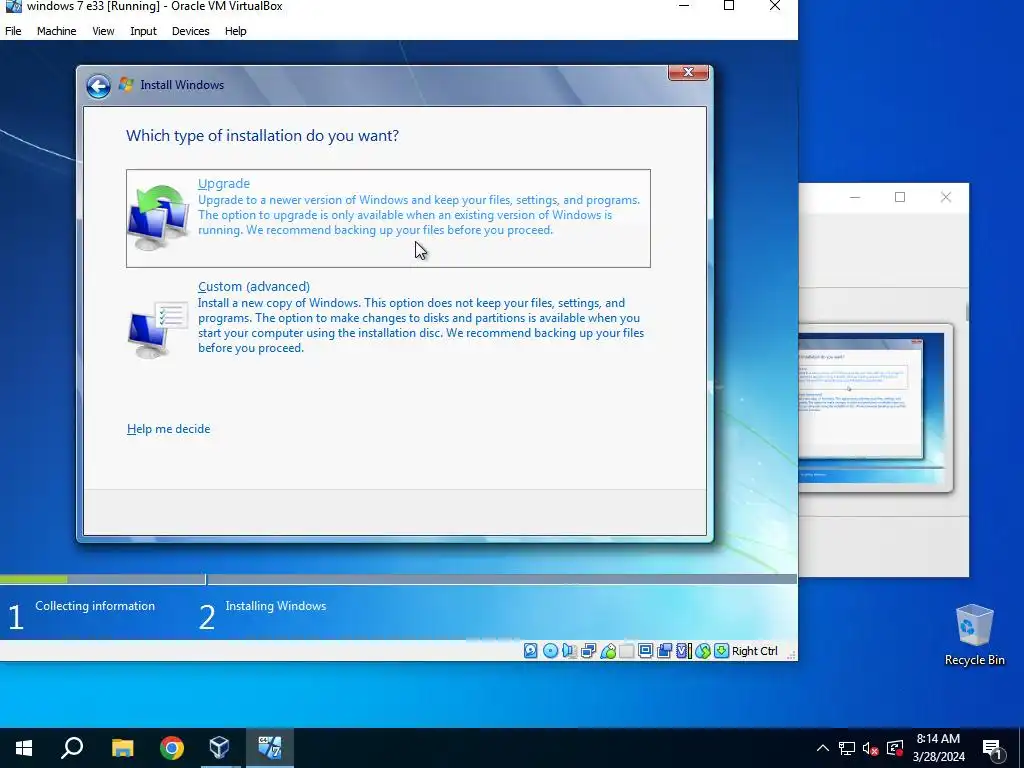The image size is (1024, 768).
Task: Click the display settings status icon
Action: (645, 650)
